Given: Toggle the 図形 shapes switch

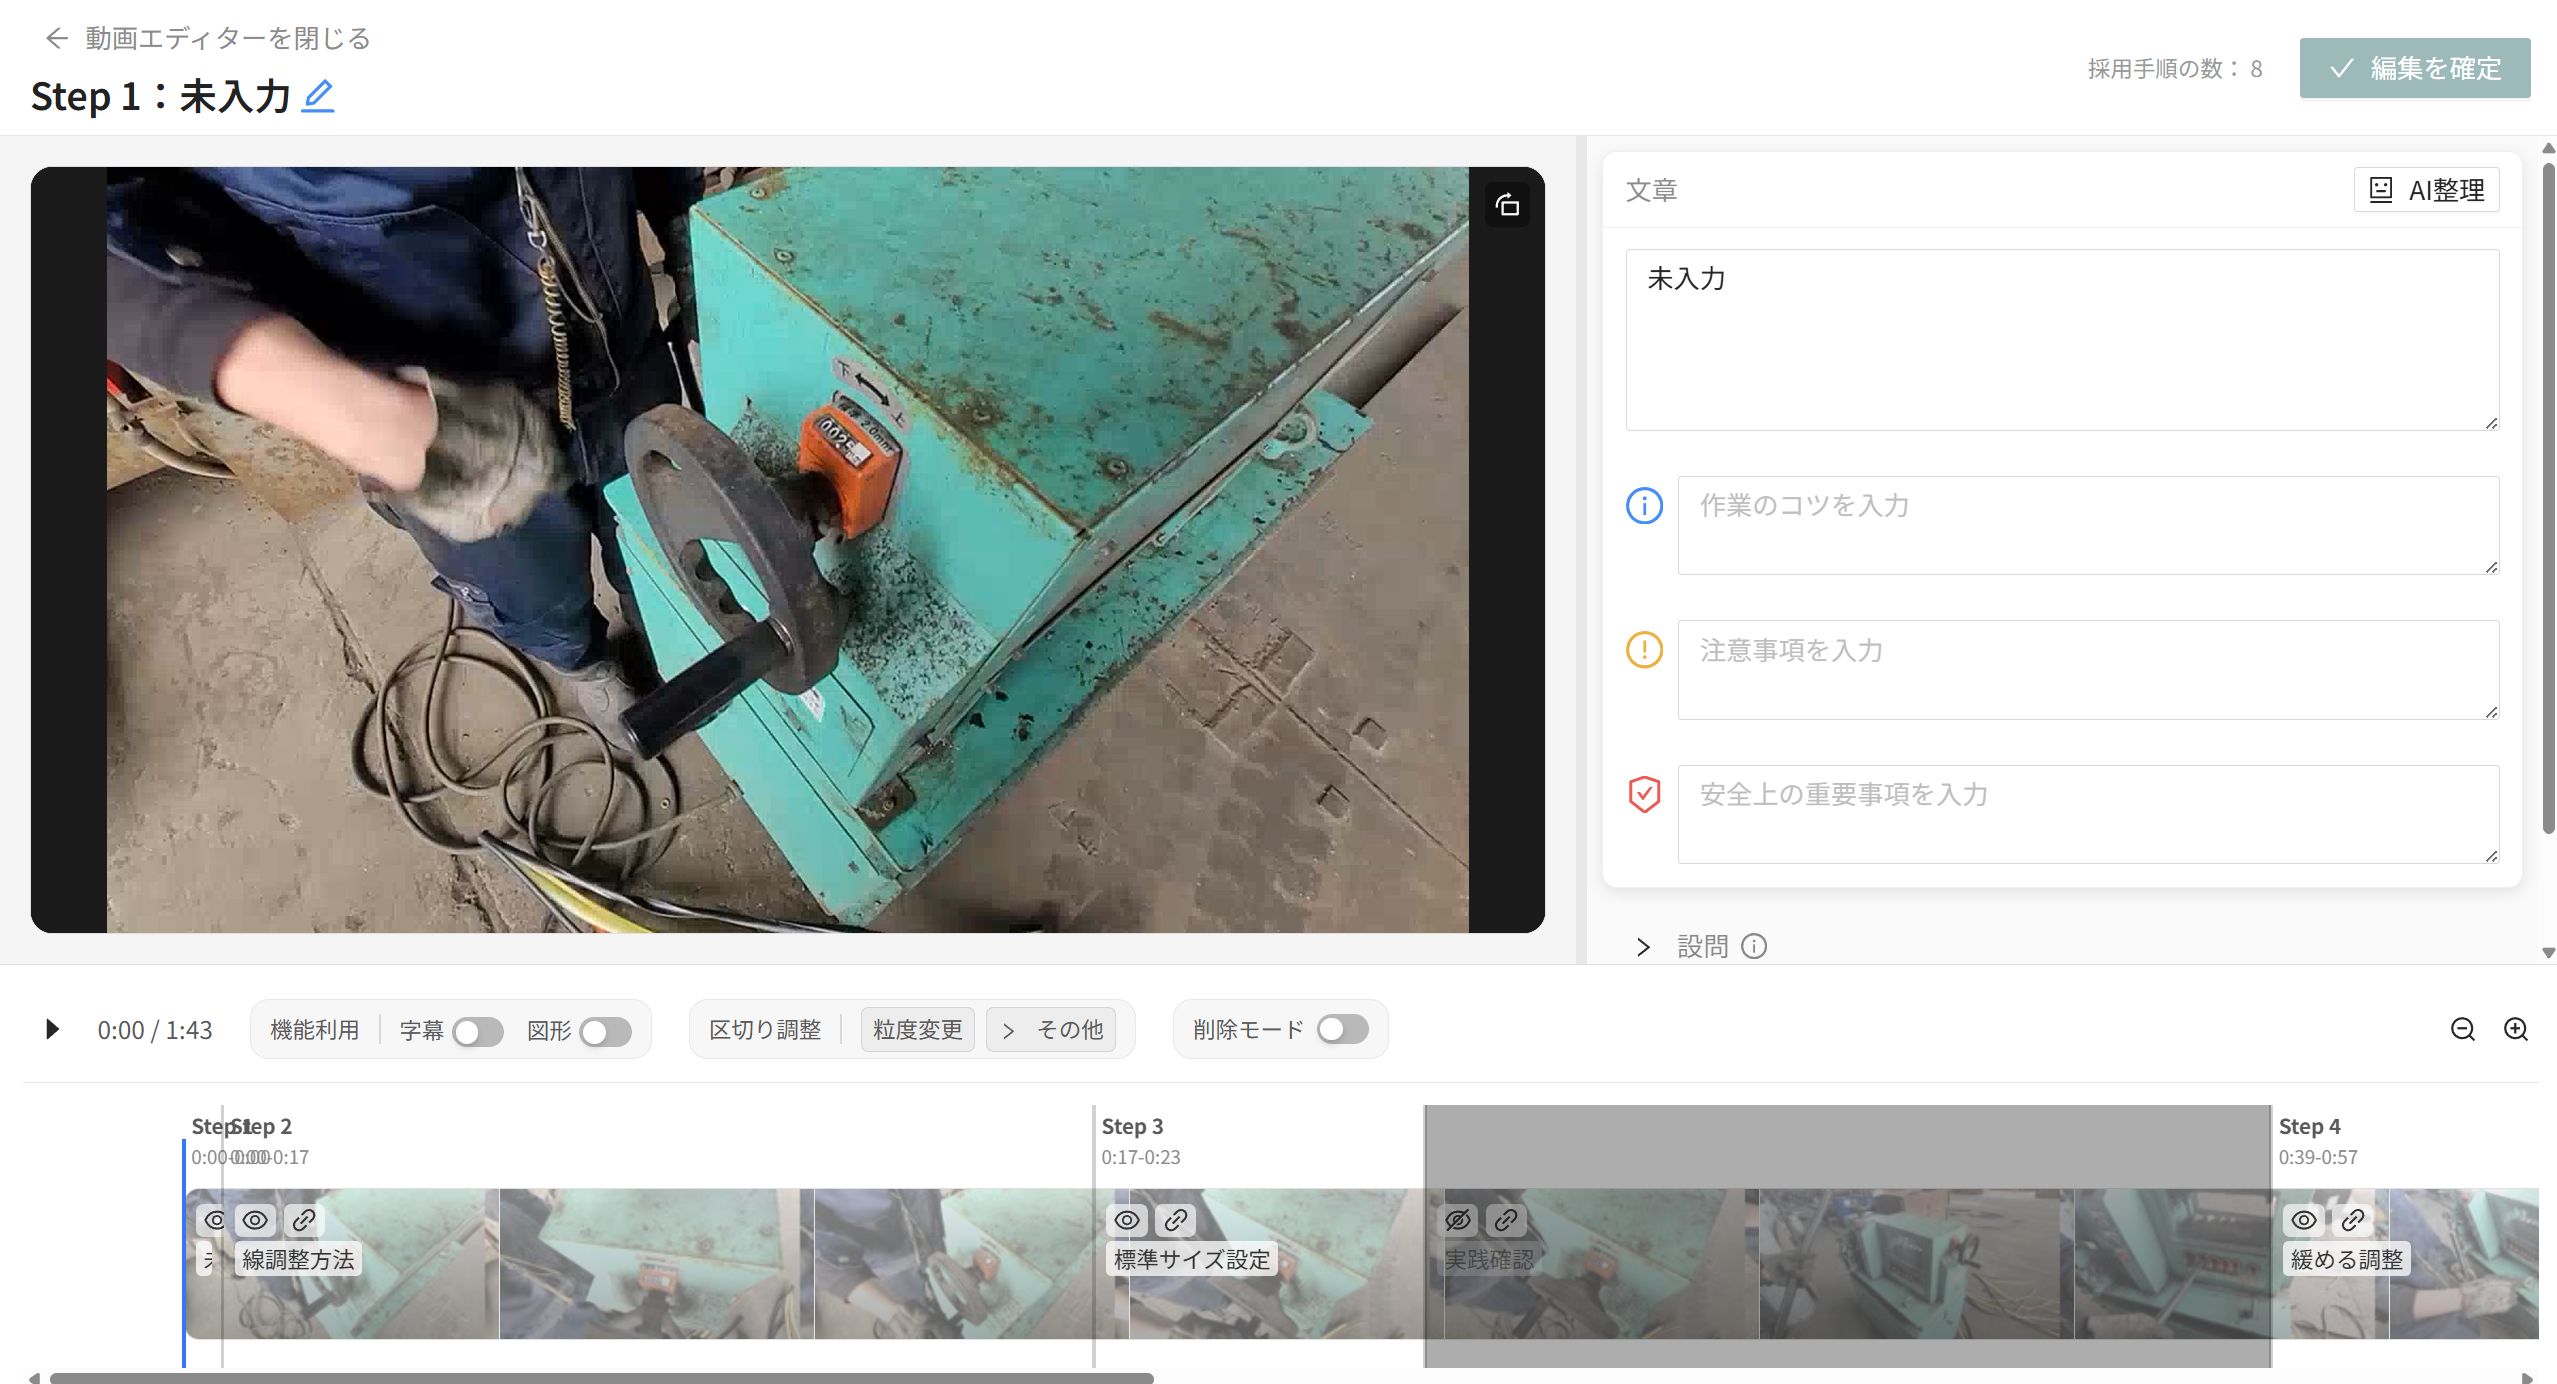Looking at the screenshot, I should coord(605,1031).
